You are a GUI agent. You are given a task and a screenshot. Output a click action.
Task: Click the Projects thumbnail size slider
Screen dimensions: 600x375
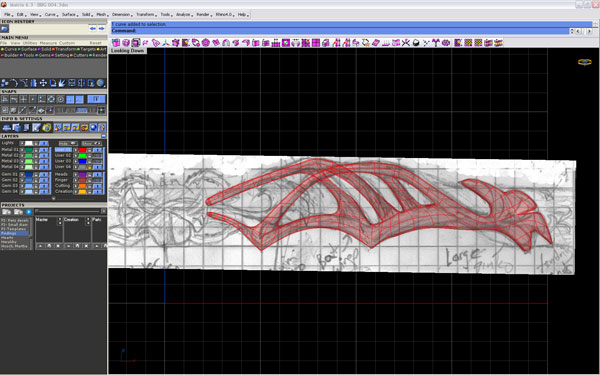68,212
